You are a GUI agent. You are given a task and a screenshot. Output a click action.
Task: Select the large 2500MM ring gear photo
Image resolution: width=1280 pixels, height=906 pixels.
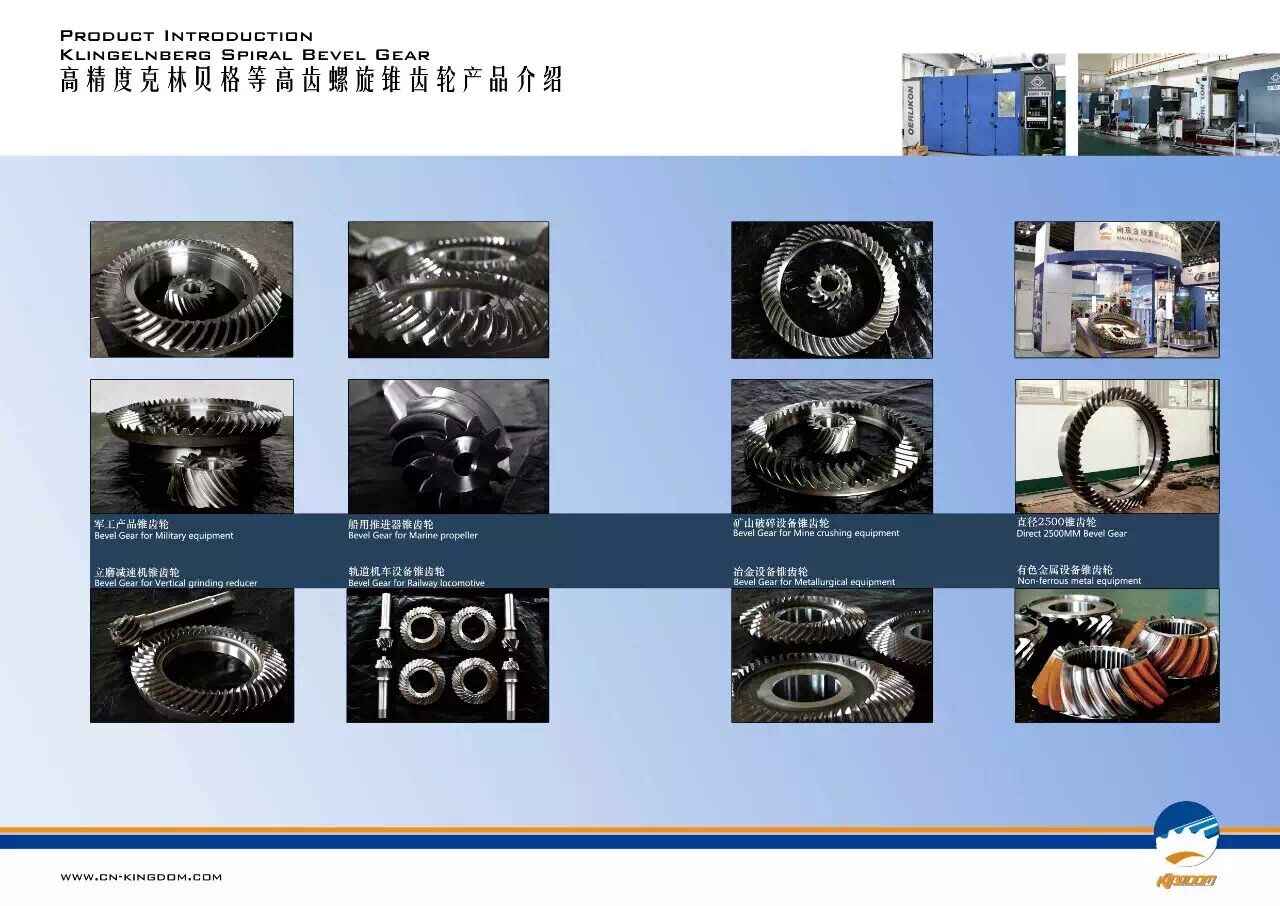coord(1116,446)
